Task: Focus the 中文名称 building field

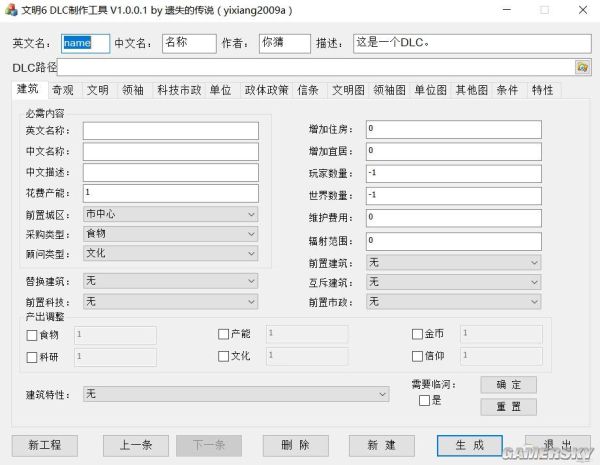Action: [x=171, y=152]
